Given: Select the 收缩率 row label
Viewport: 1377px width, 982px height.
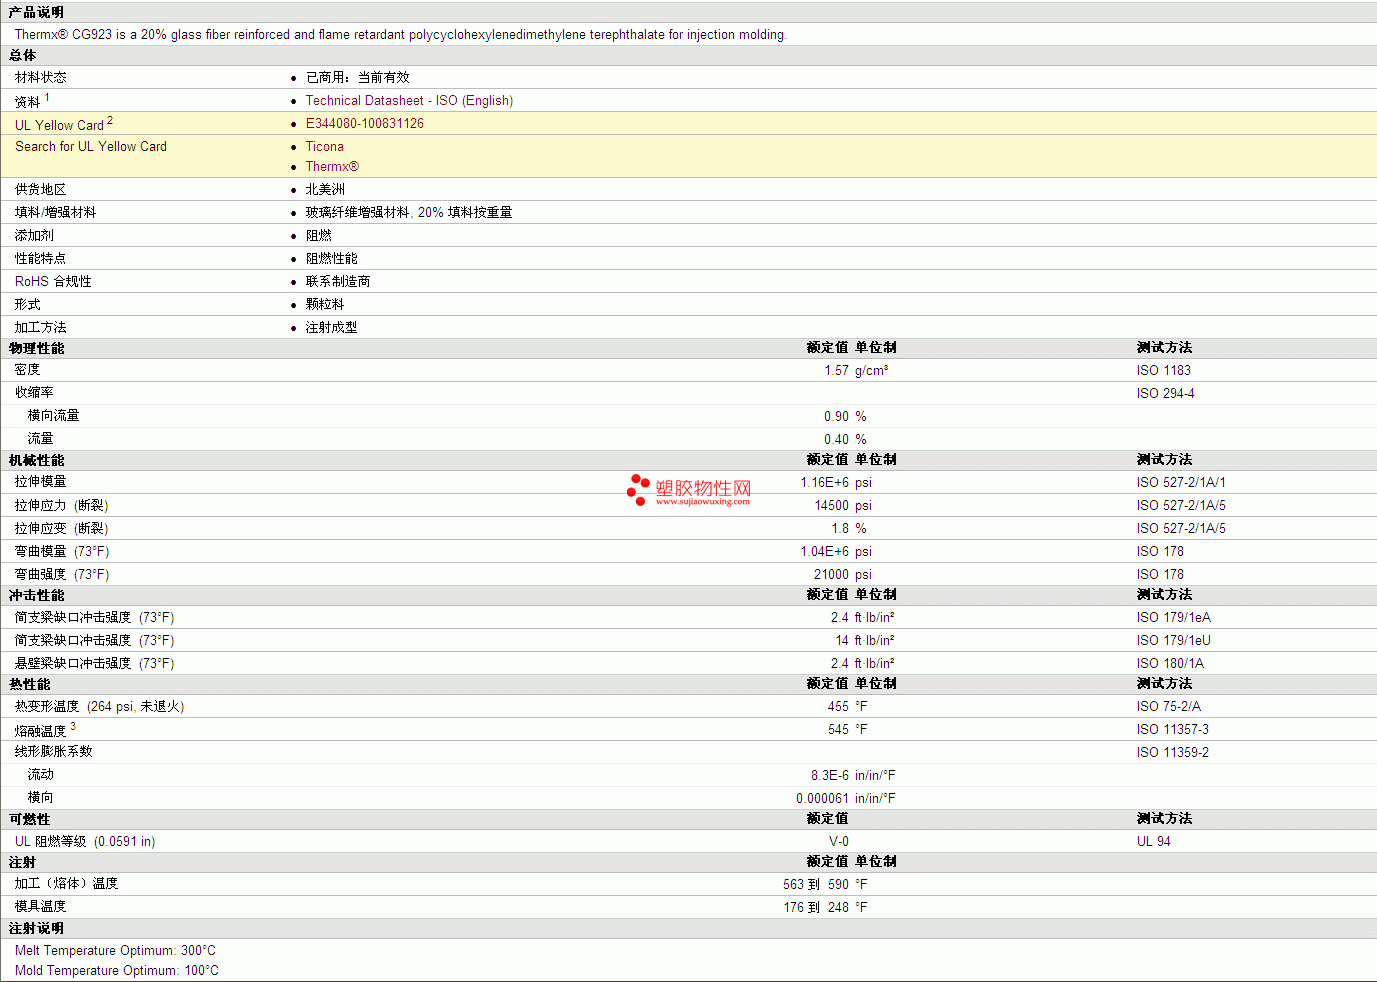Looking at the screenshot, I should pyautogui.click(x=35, y=393).
